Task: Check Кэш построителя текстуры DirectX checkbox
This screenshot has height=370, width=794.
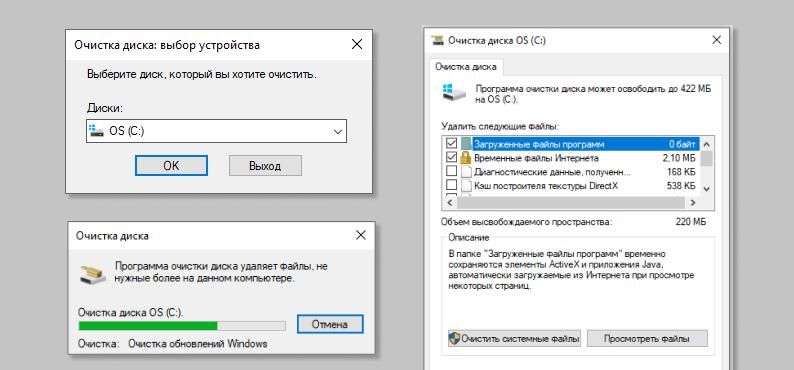Action: click(451, 185)
